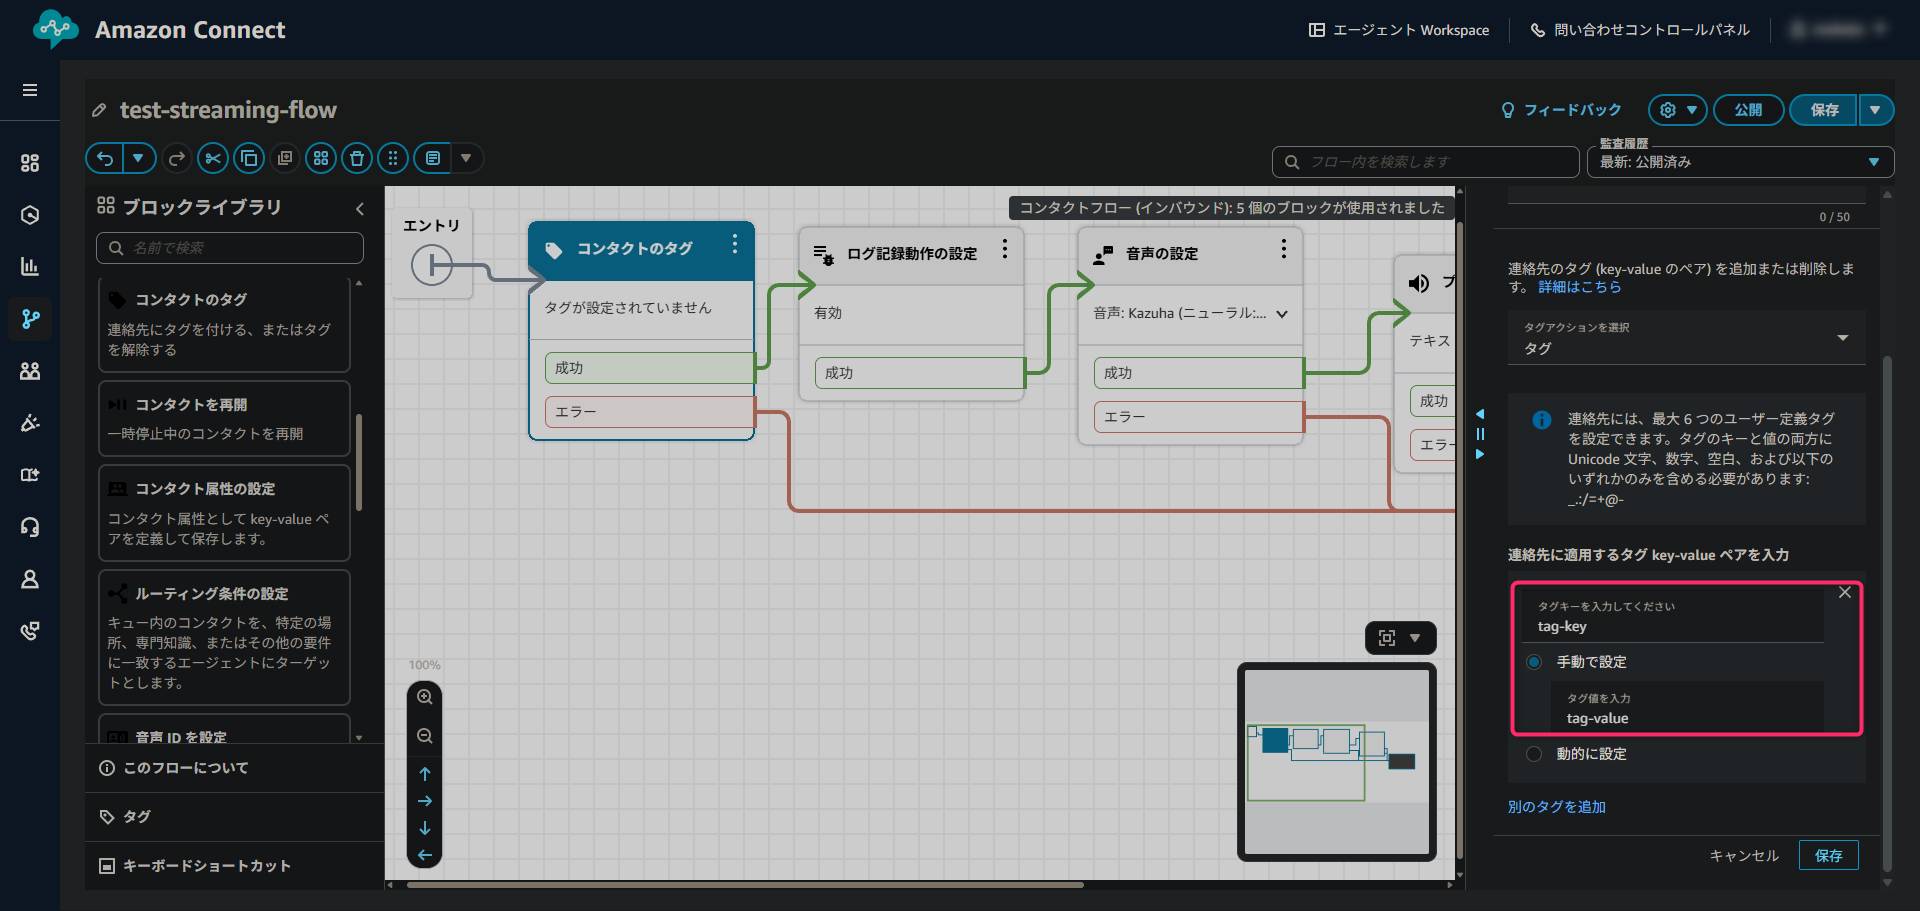Open 音声の設定 block options menu

[x=1284, y=249]
